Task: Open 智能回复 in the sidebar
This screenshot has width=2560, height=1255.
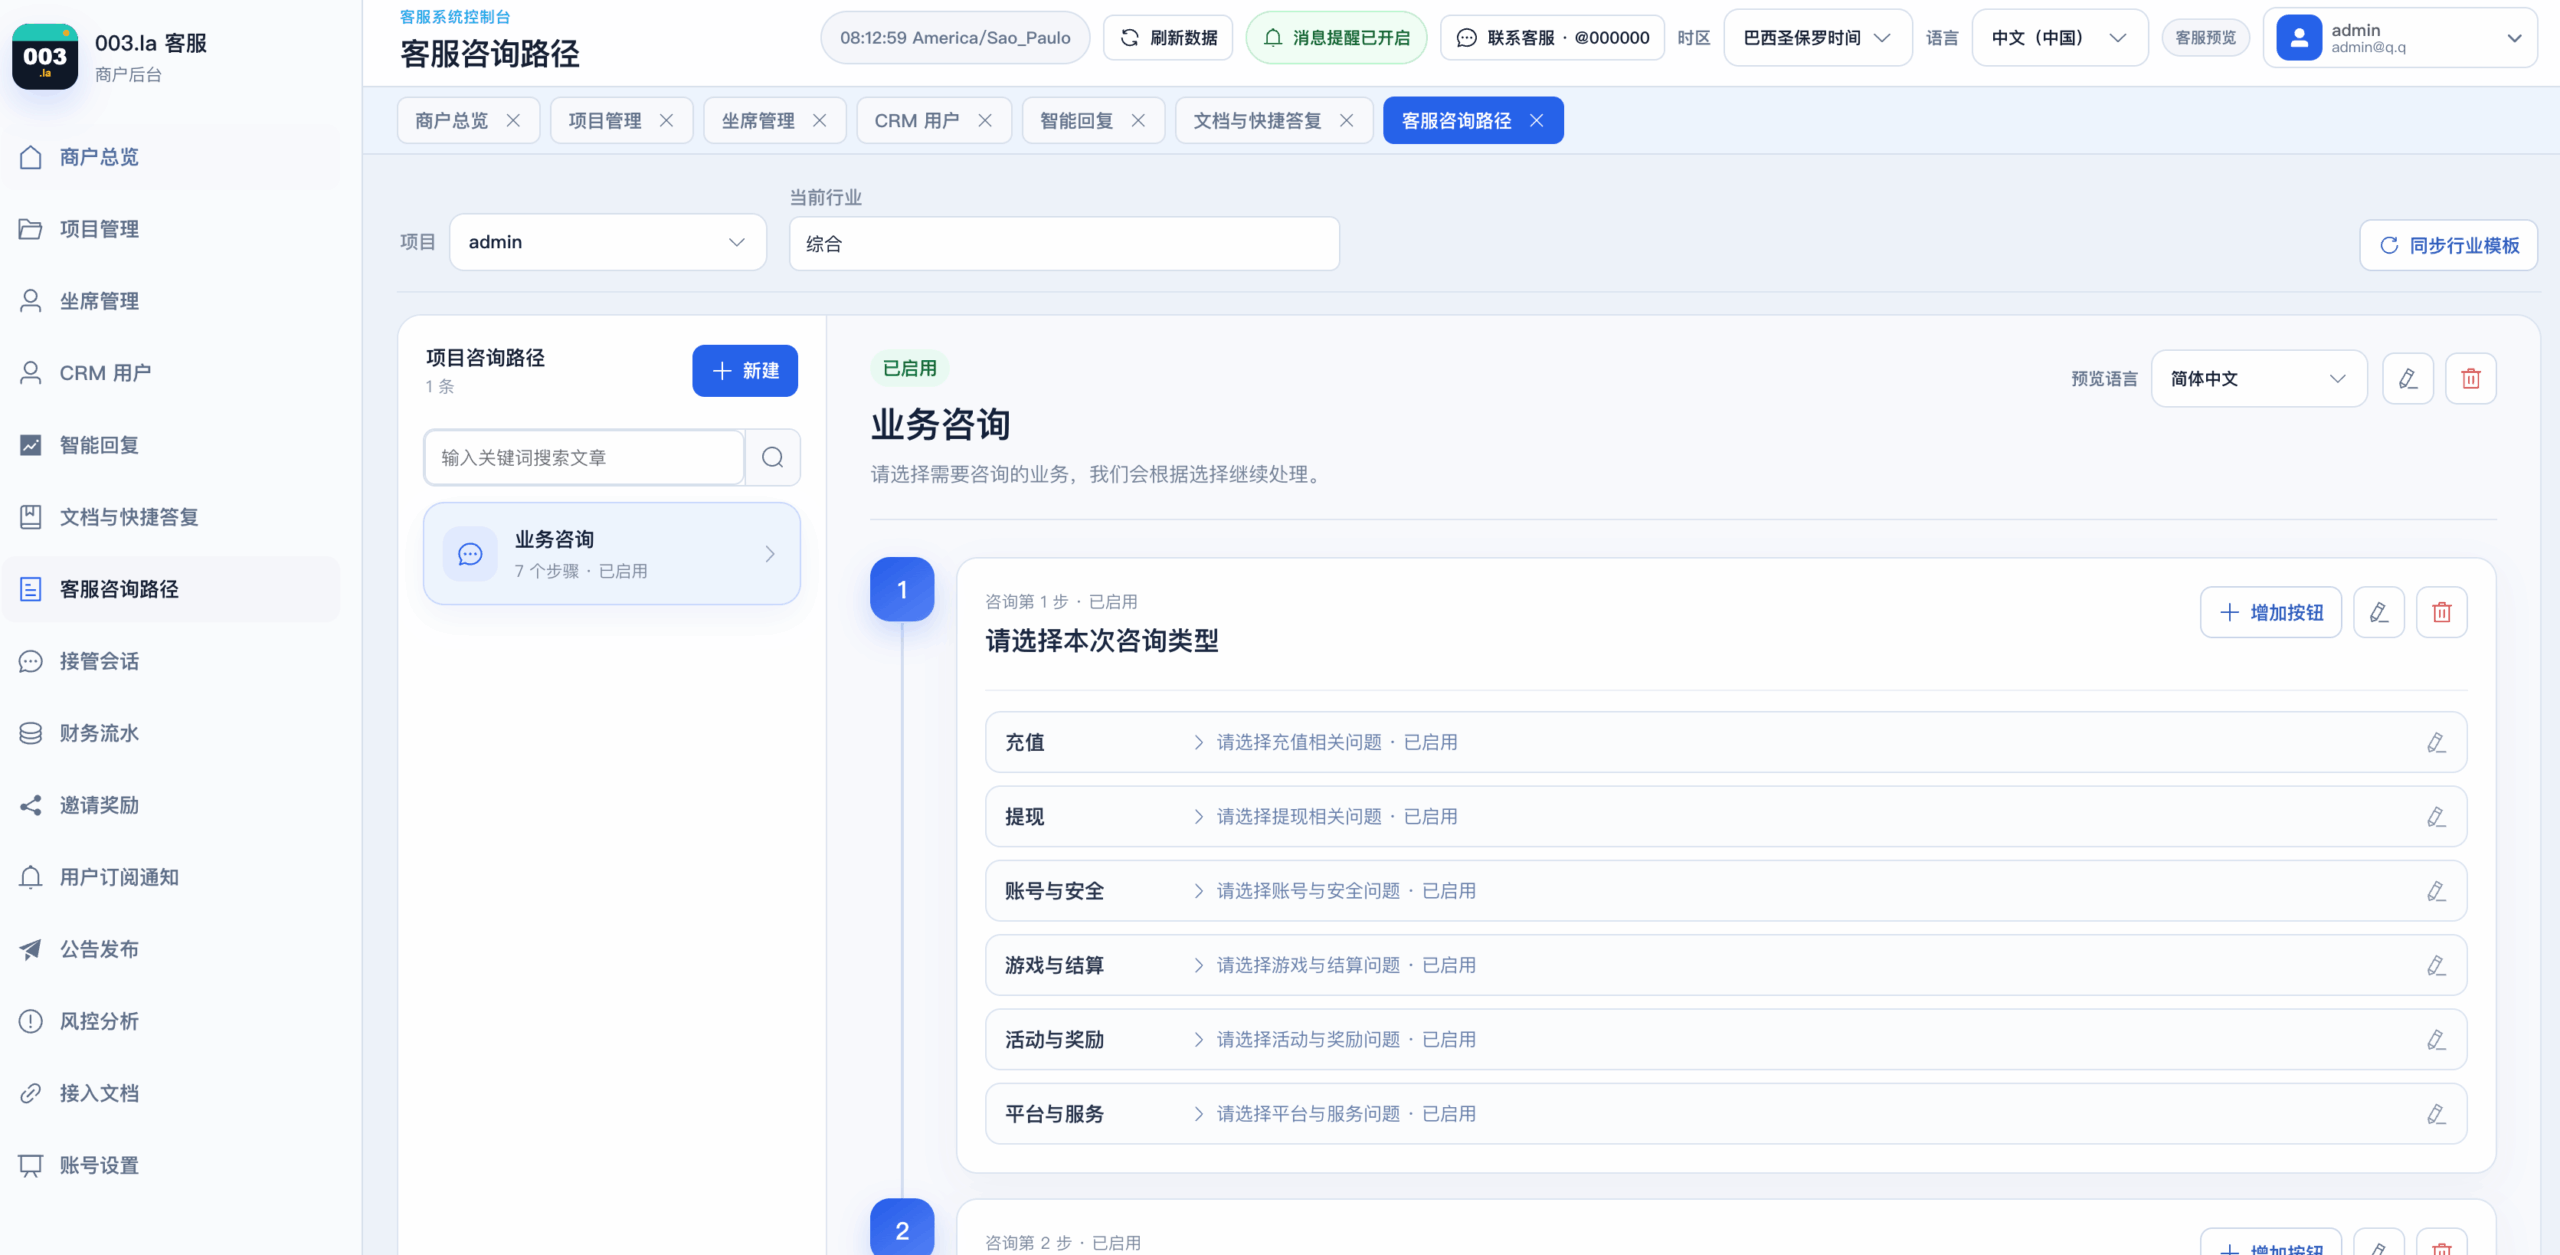Action: [x=170, y=445]
